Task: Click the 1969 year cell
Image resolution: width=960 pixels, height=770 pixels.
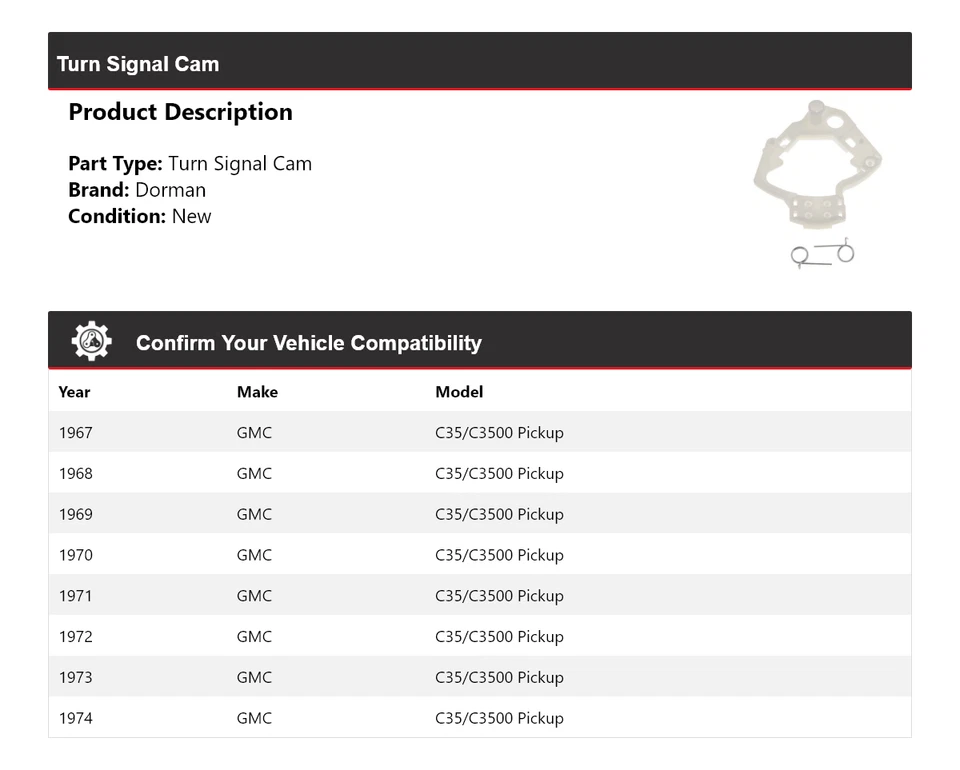Action: (x=75, y=515)
